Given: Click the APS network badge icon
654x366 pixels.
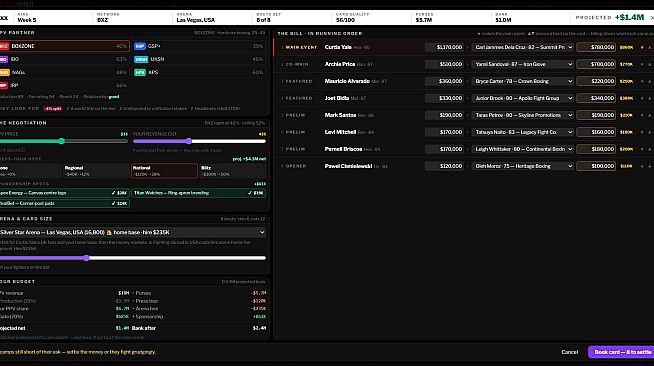Looking at the screenshot, I should 140,73.
